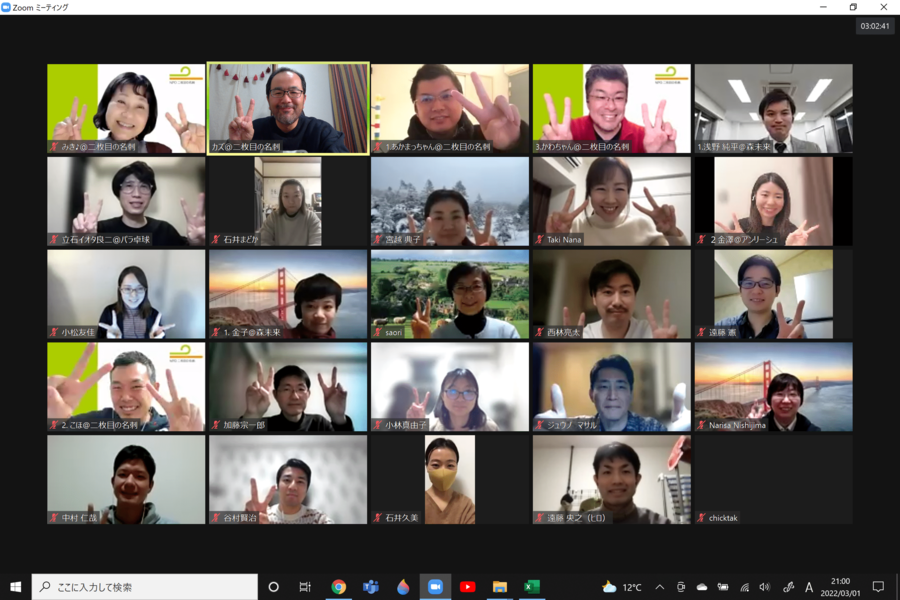Click the 03:02:41 meeting timer

point(874,27)
